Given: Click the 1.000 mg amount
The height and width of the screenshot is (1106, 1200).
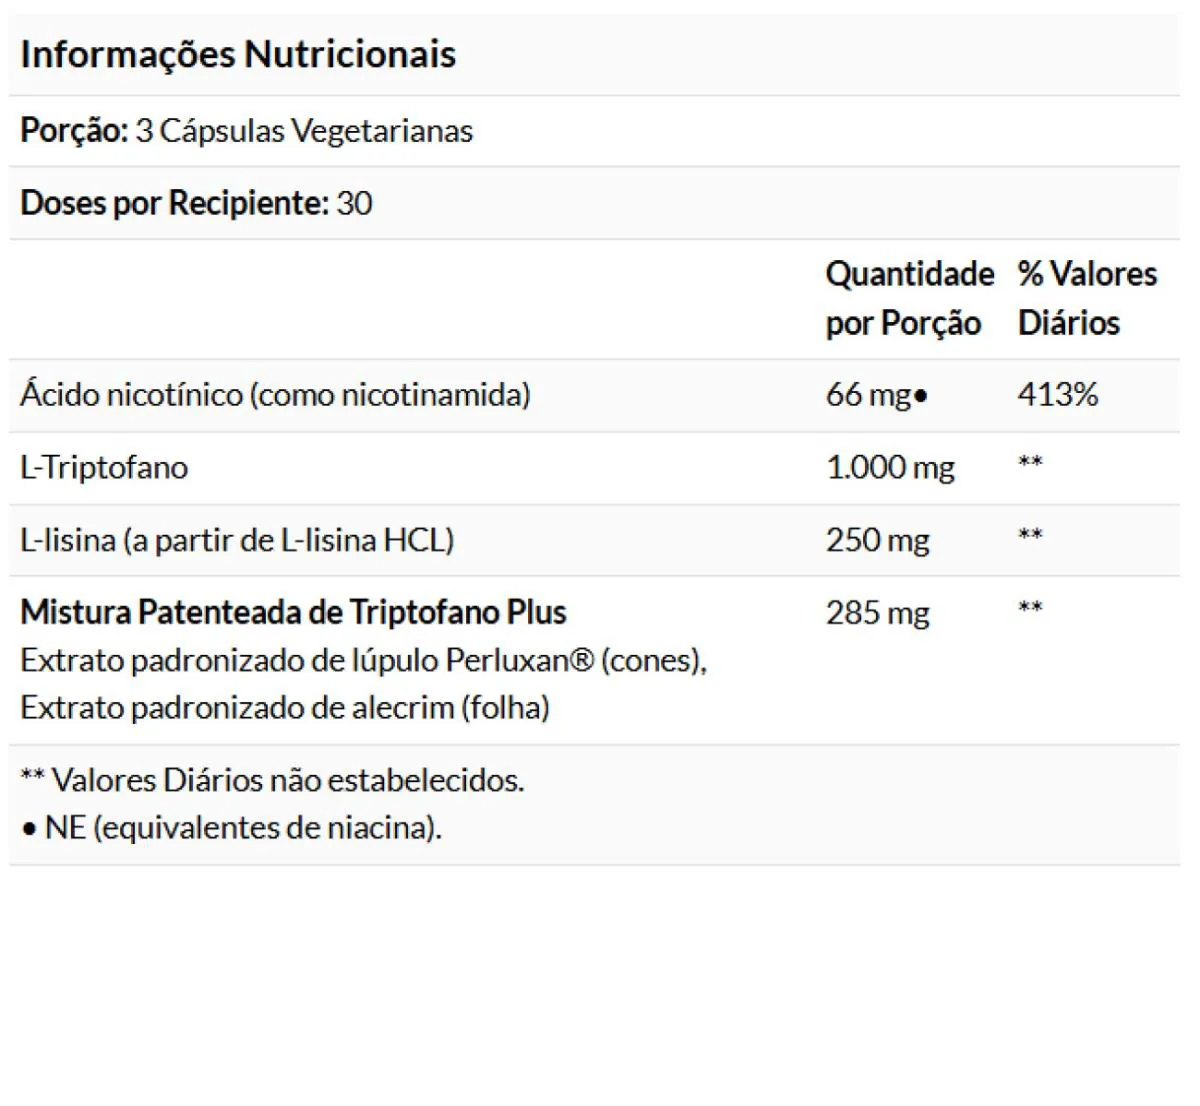Looking at the screenshot, I should click(890, 468).
